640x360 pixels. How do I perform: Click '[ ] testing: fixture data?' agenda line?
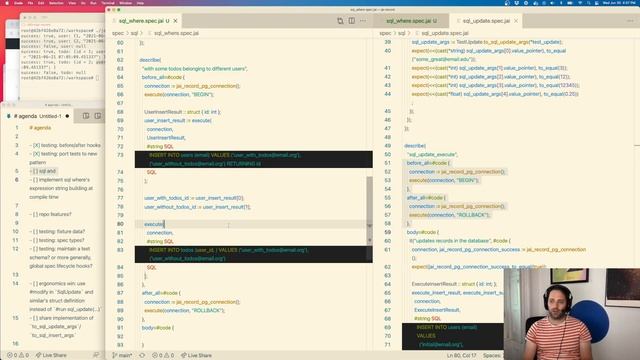57,231
